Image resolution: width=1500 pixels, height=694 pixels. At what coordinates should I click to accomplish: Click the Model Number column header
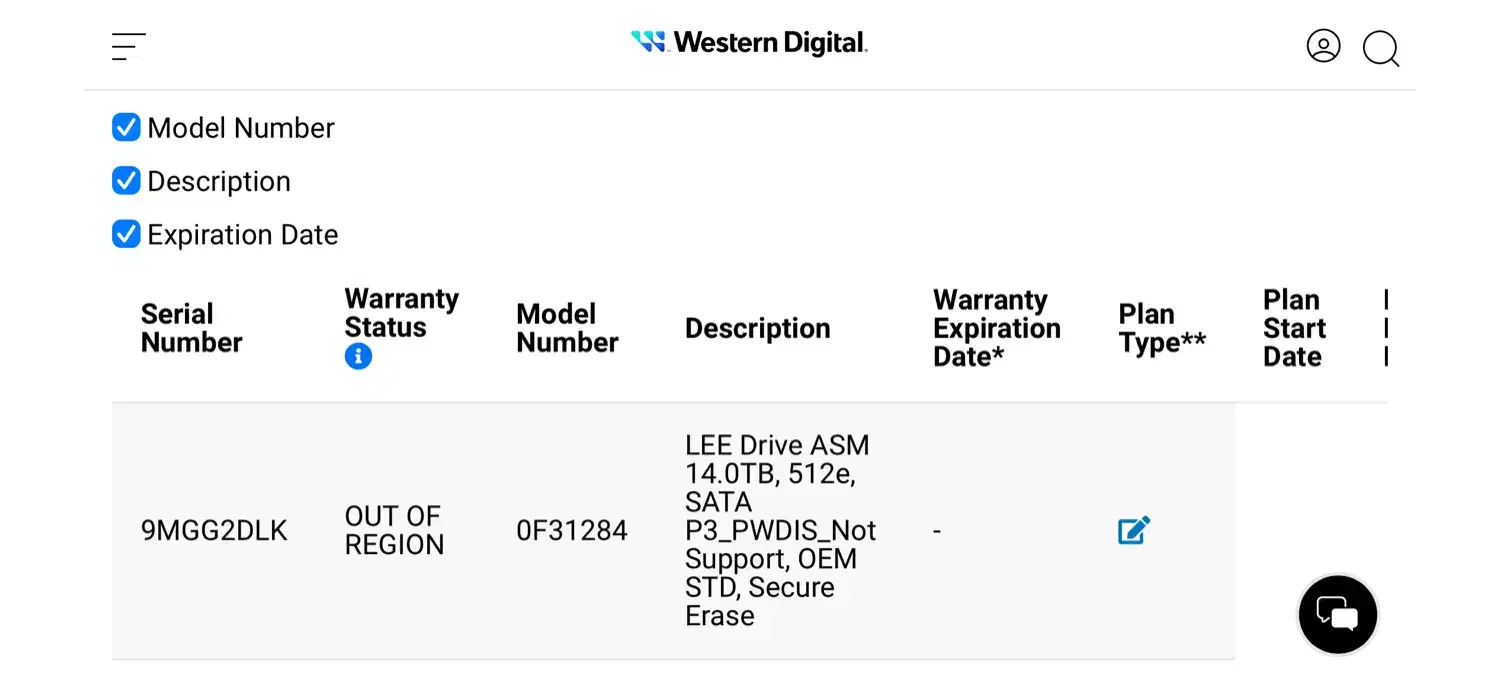pyautogui.click(x=567, y=328)
